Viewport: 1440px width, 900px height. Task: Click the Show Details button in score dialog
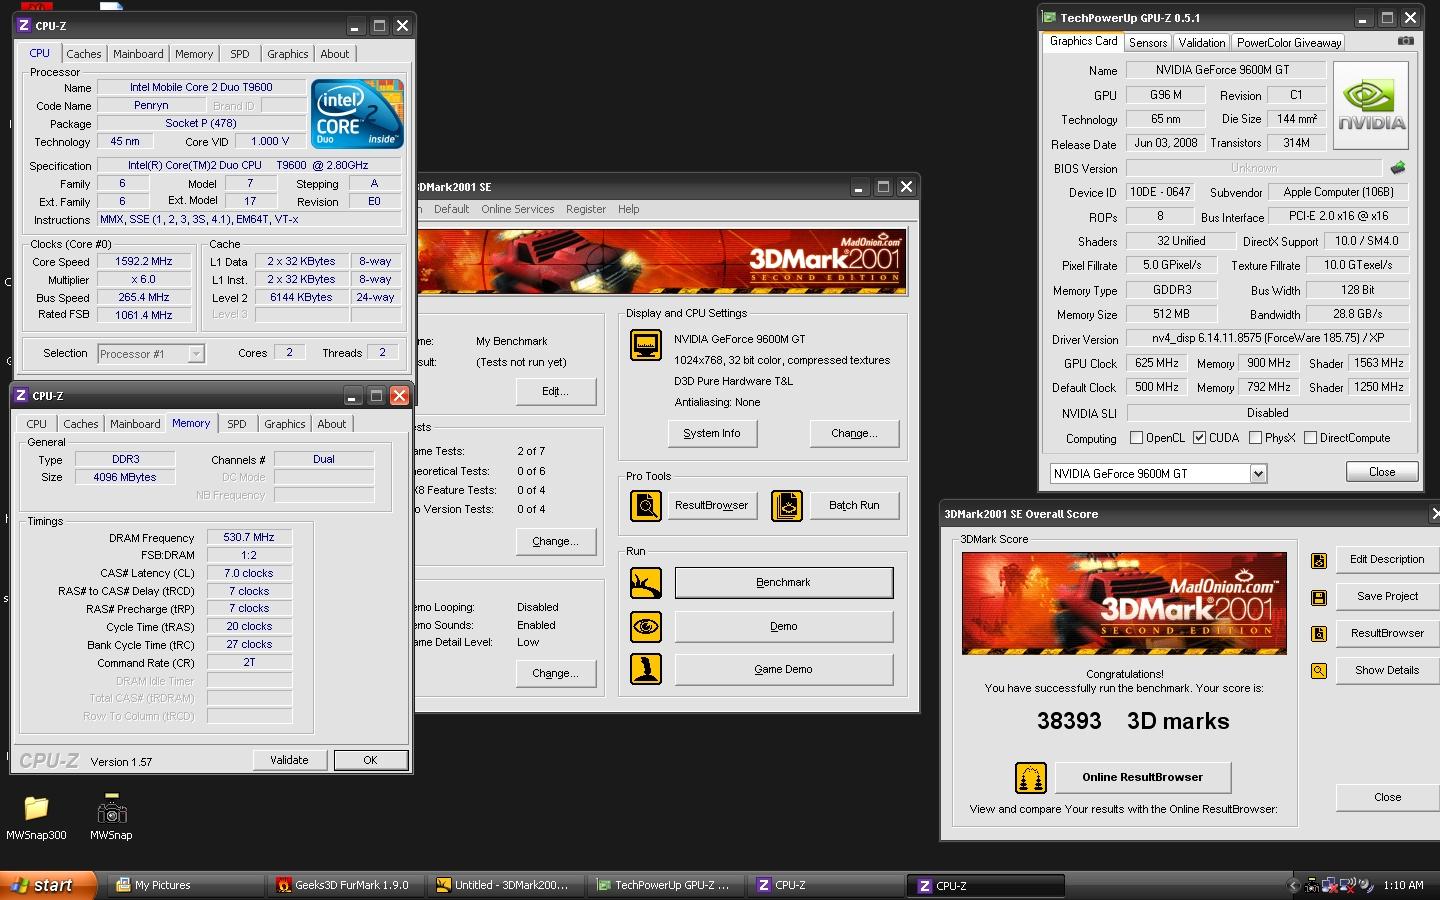tap(1387, 671)
